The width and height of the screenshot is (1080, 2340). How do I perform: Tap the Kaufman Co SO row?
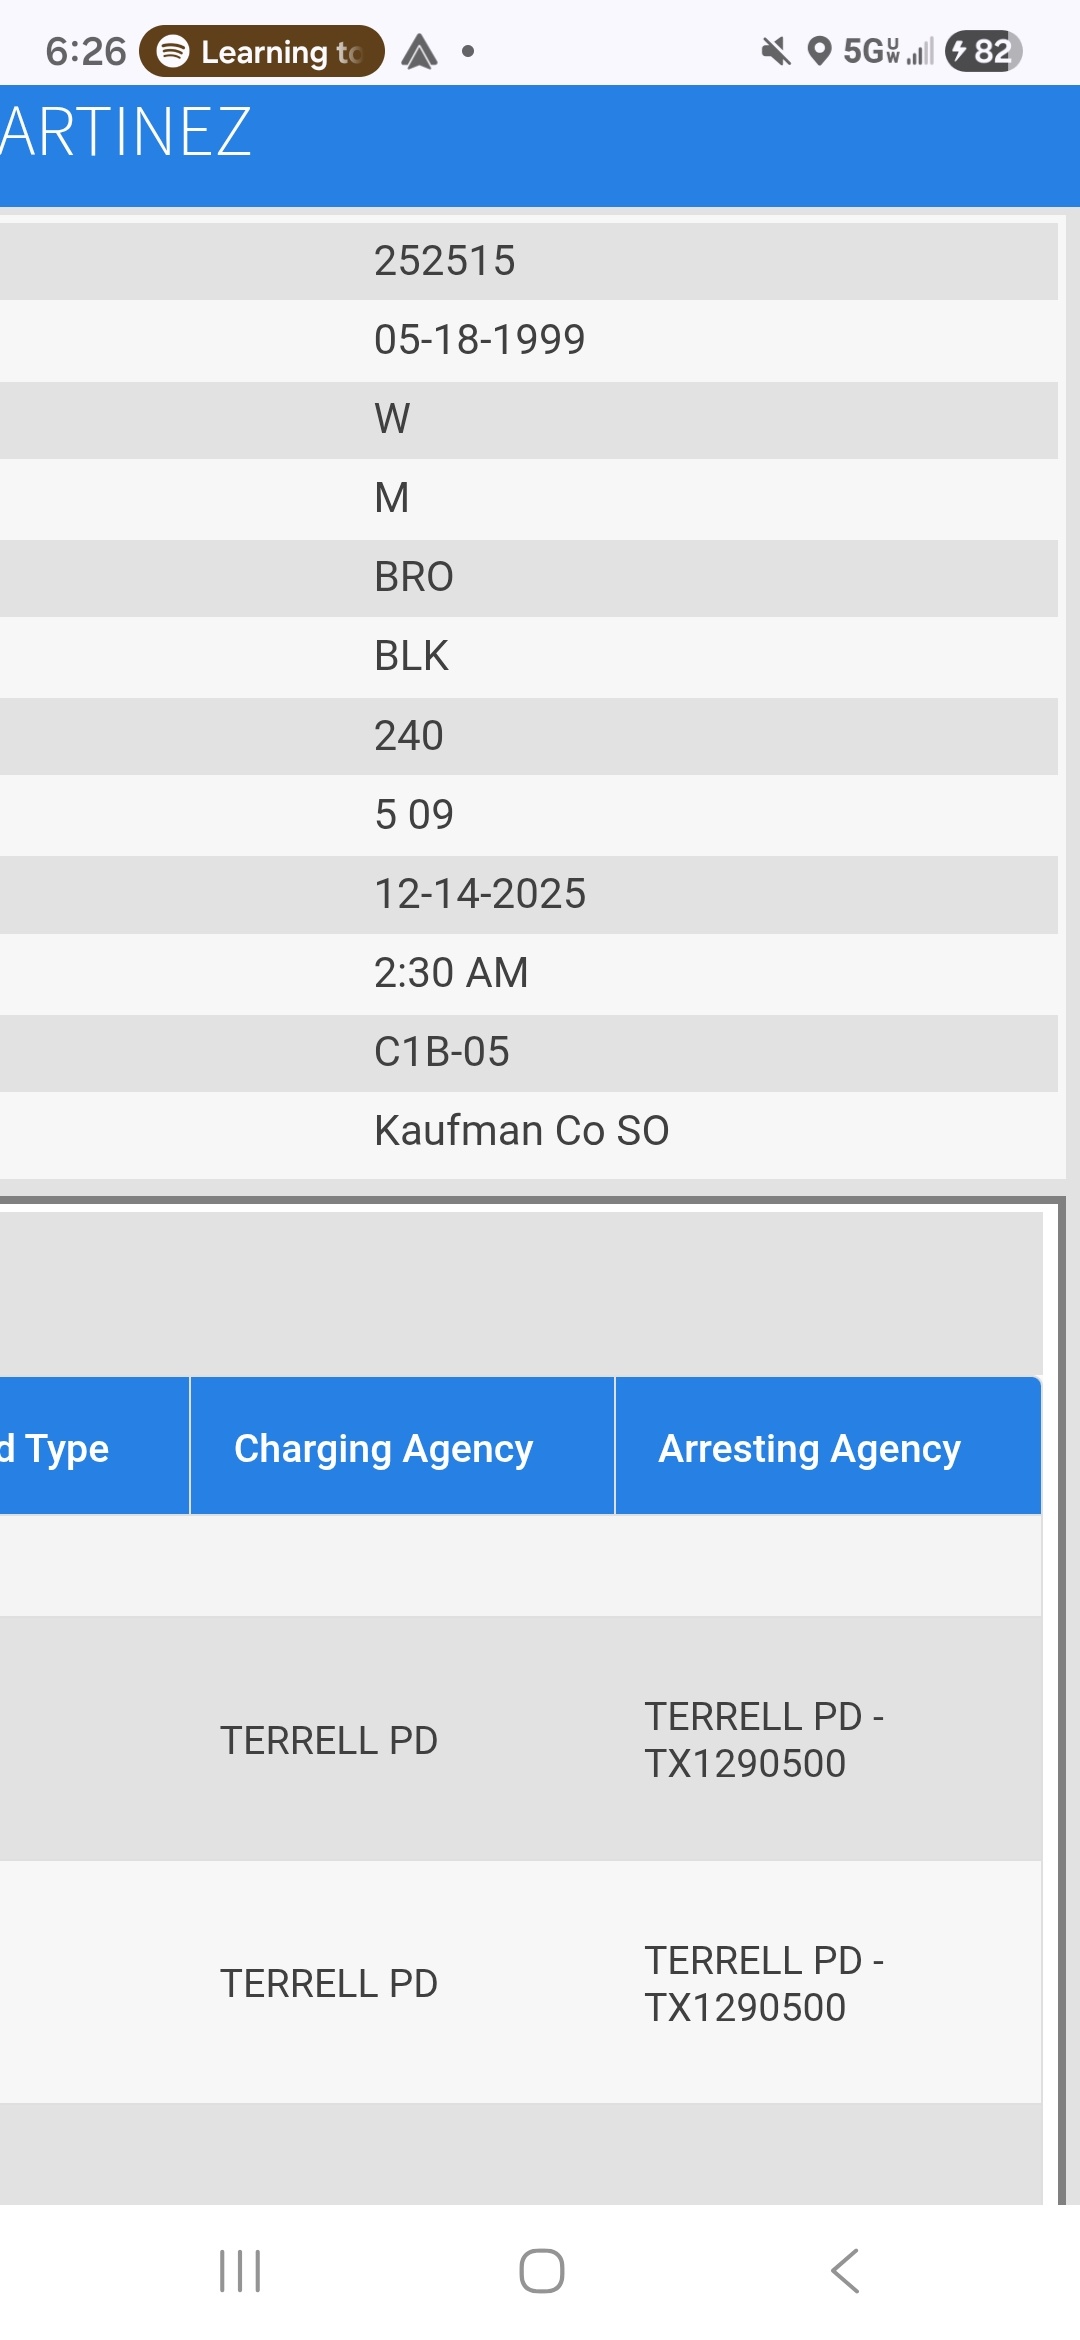521,1131
